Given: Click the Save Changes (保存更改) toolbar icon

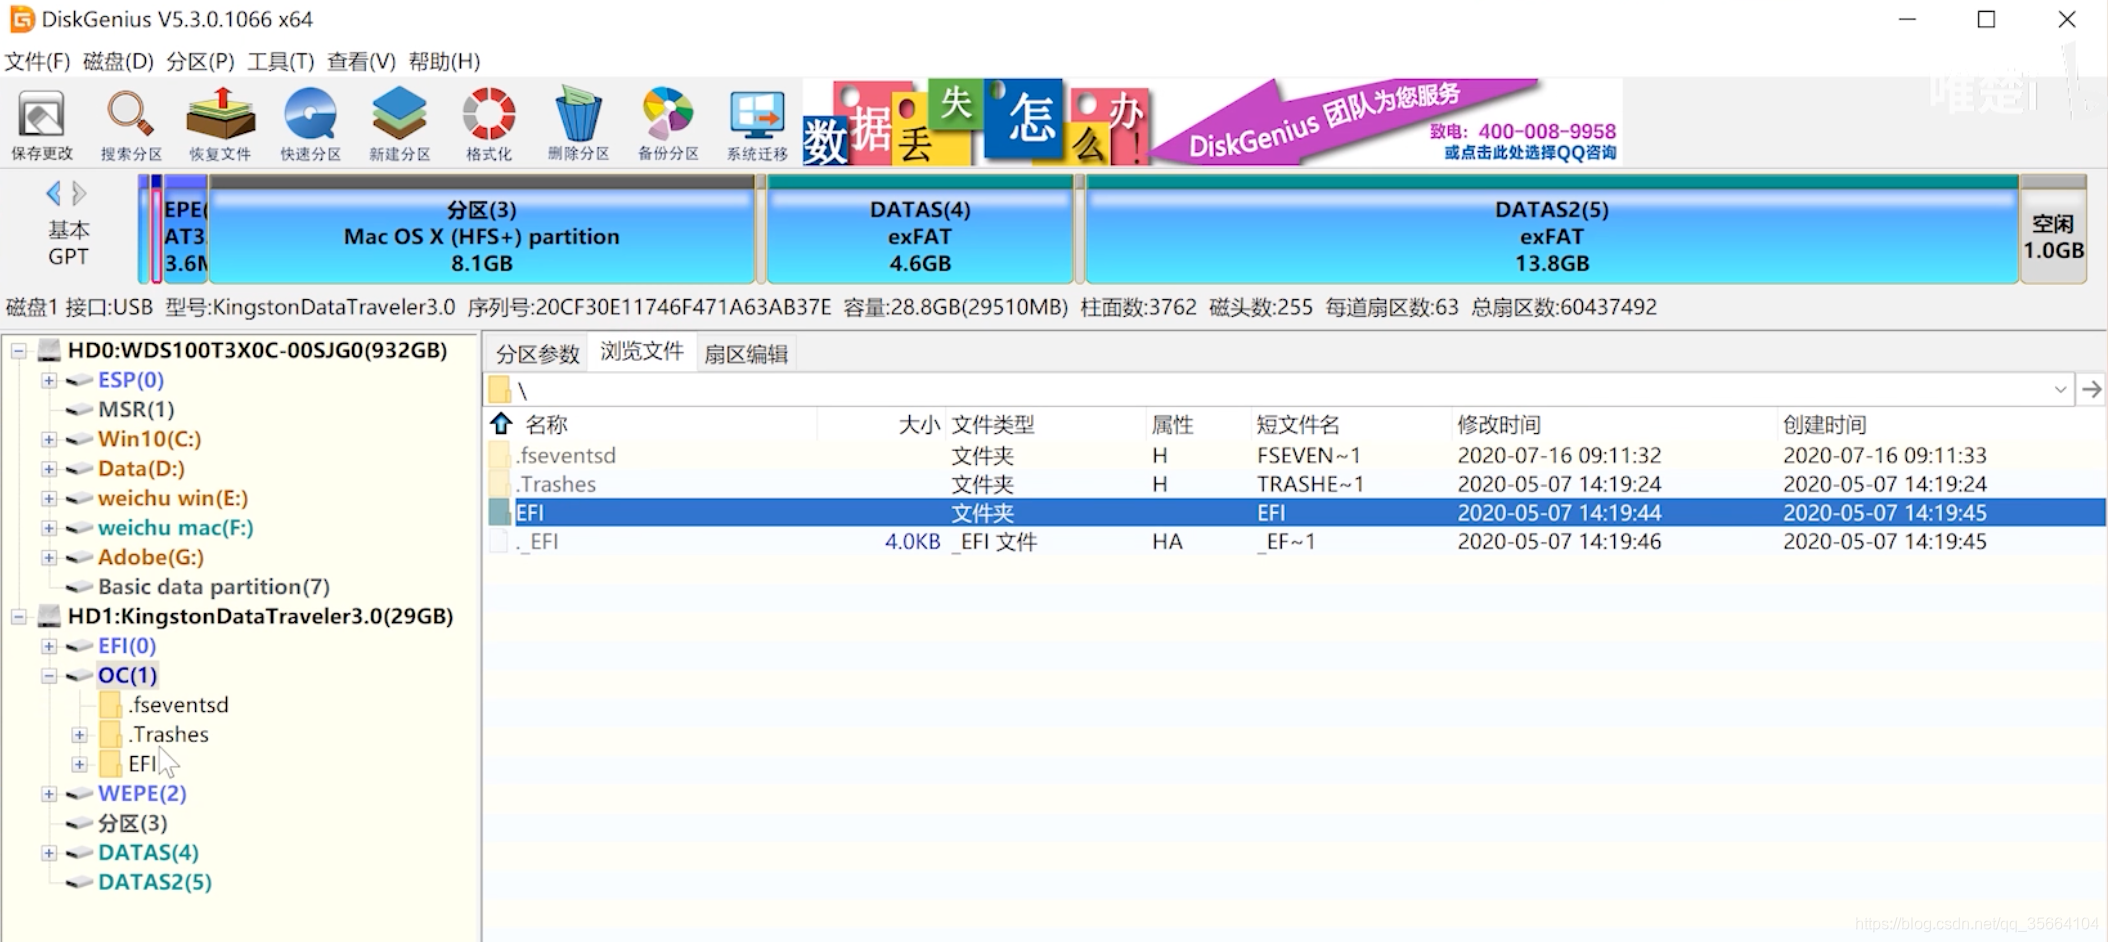Looking at the screenshot, I should click(x=42, y=124).
